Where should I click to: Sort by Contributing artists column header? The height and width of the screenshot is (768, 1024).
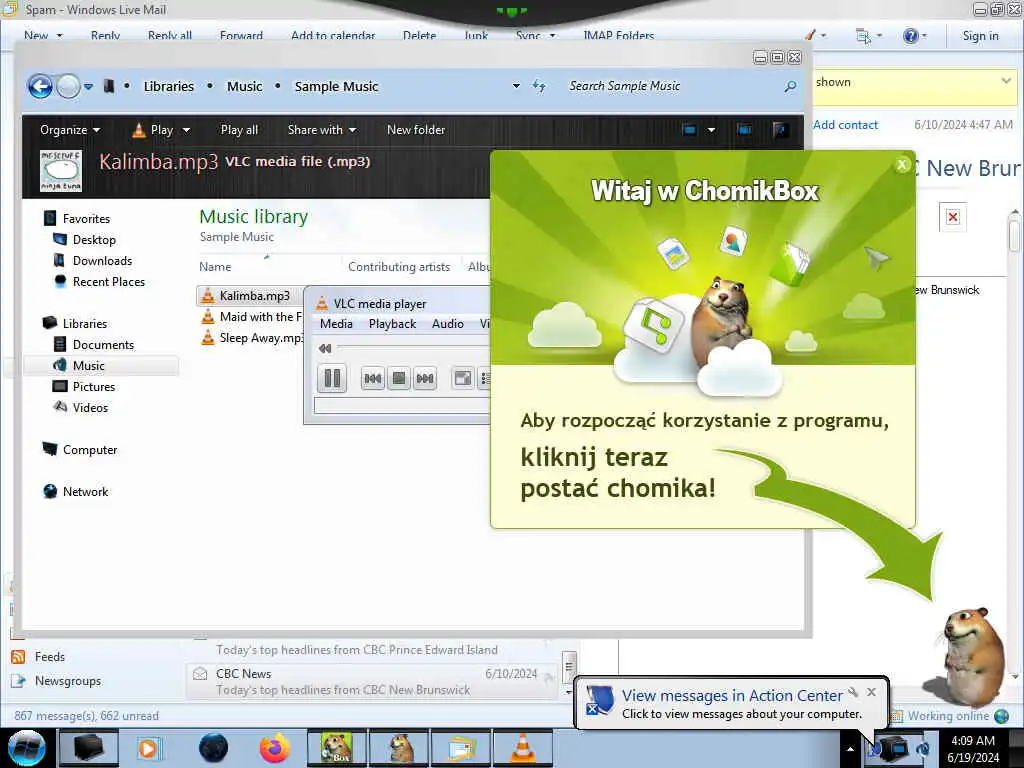[x=399, y=266]
